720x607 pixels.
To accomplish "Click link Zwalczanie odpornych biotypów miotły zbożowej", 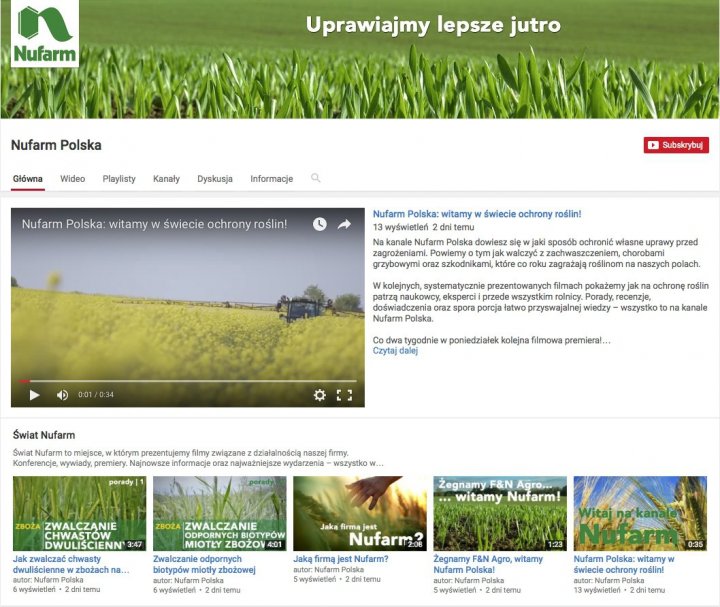I will click(204, 564).
